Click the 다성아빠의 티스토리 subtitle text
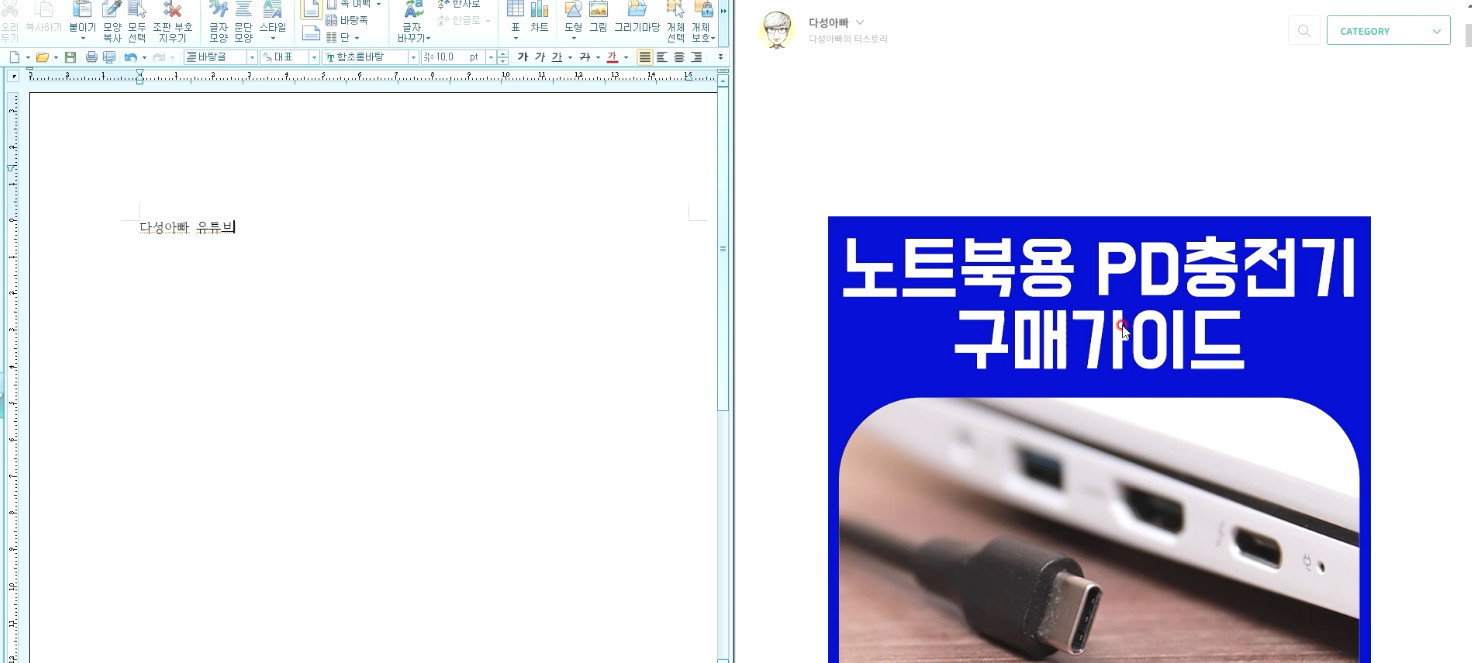The width and height of the screenshot is (1472, 663). click(x=848, y=39)
